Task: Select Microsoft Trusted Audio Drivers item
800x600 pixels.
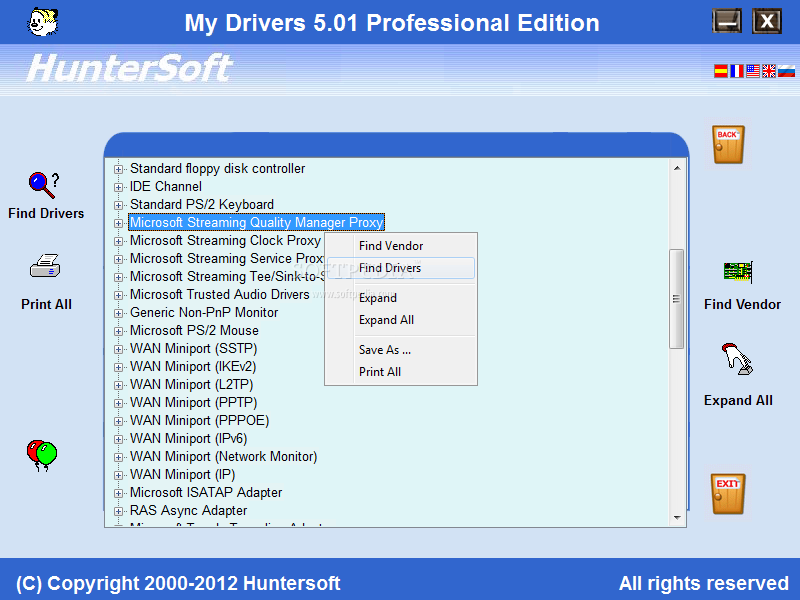Action: point(219,294)
